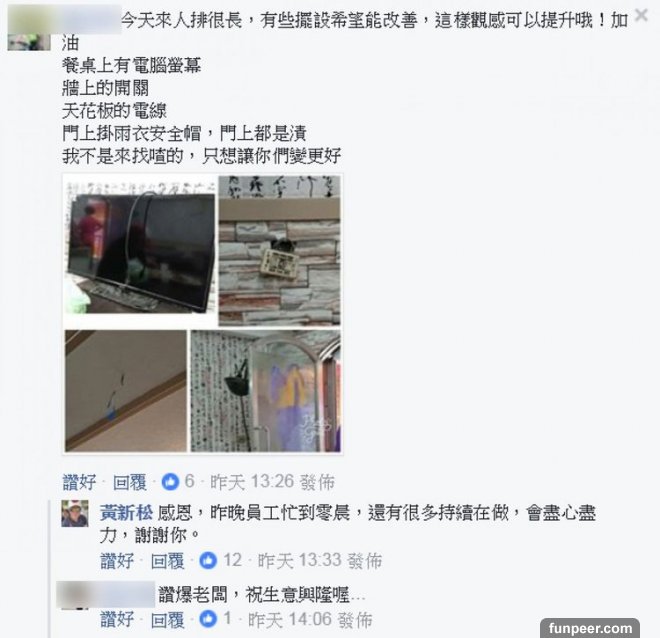Open the door with helmet photo

pos(266,391)
